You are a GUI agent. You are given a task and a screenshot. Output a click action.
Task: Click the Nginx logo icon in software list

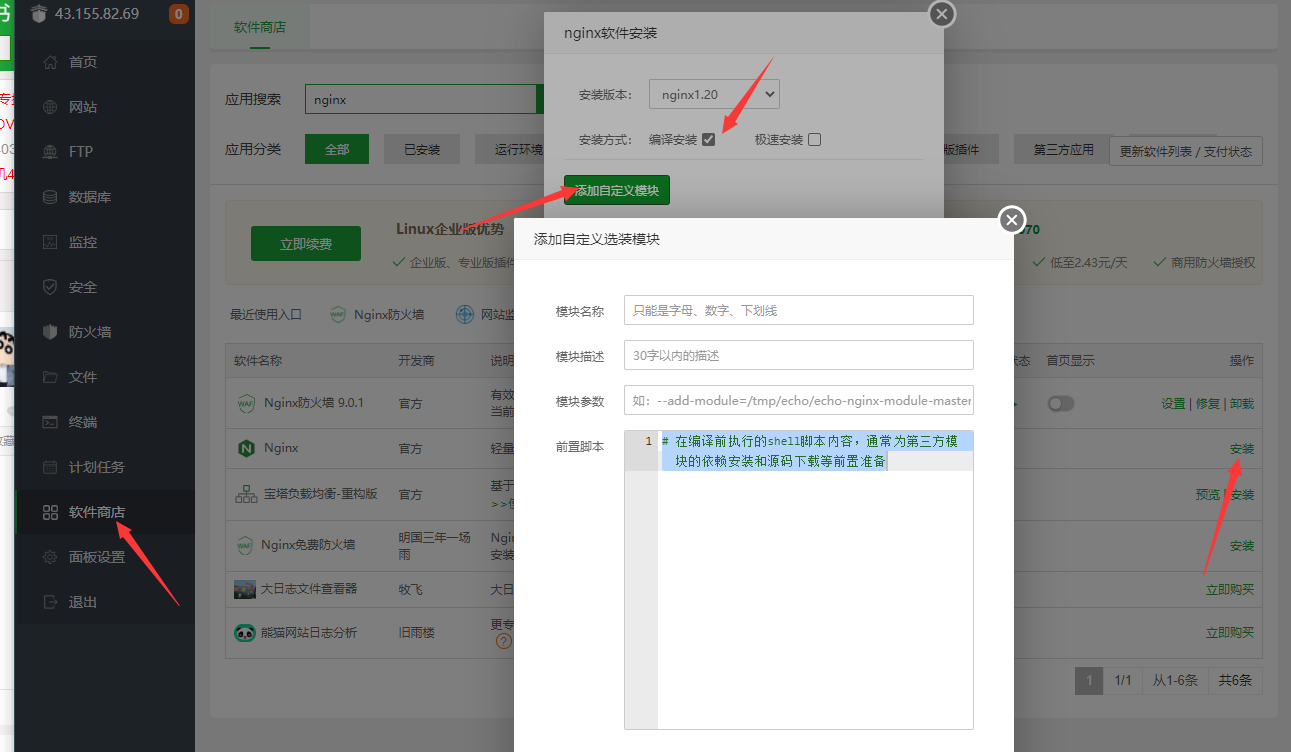click(x=245, y=448)
